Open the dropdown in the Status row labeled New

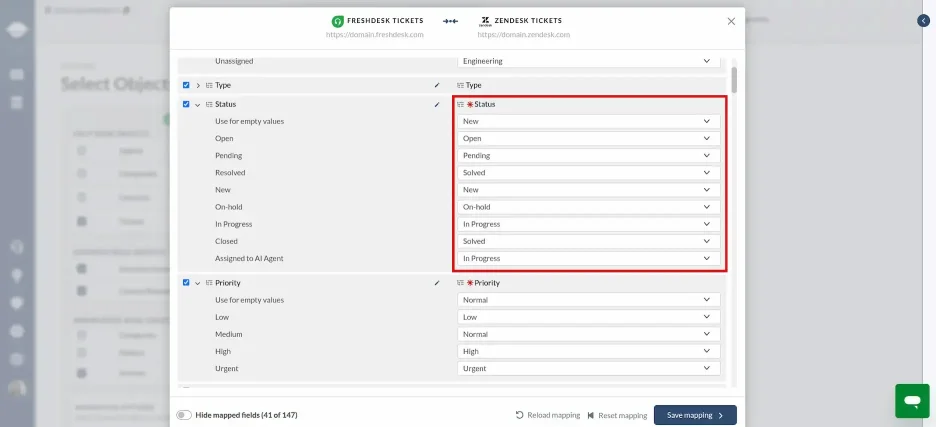tap(589, 190)
